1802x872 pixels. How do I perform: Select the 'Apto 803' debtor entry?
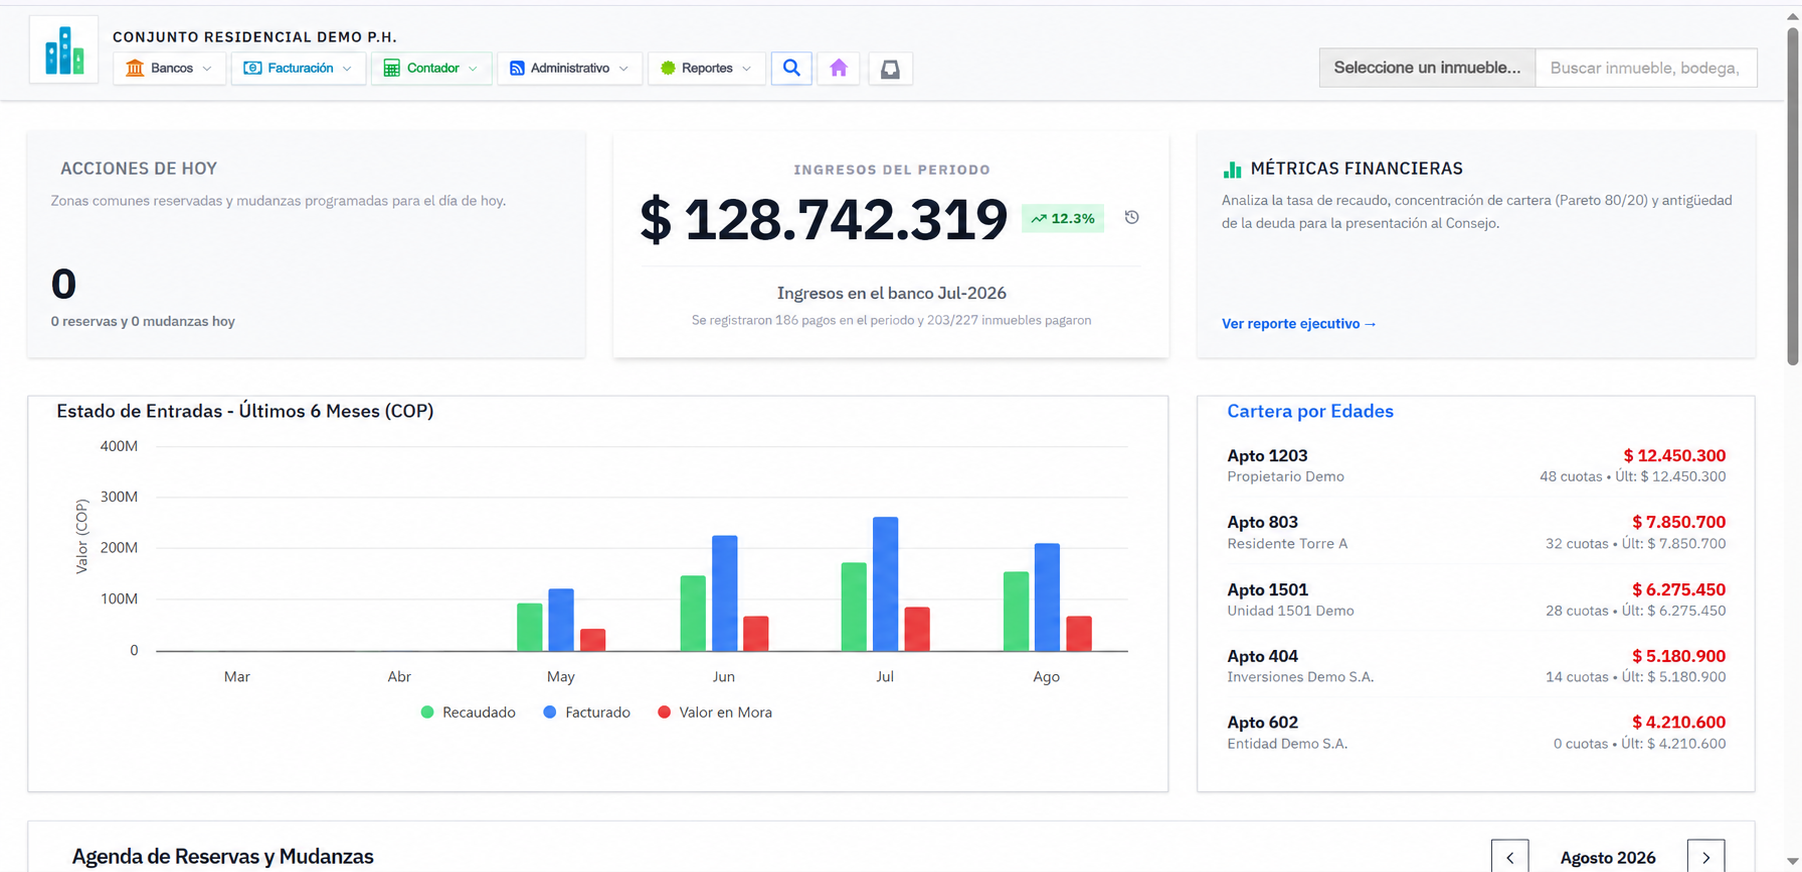point(1476,532)
